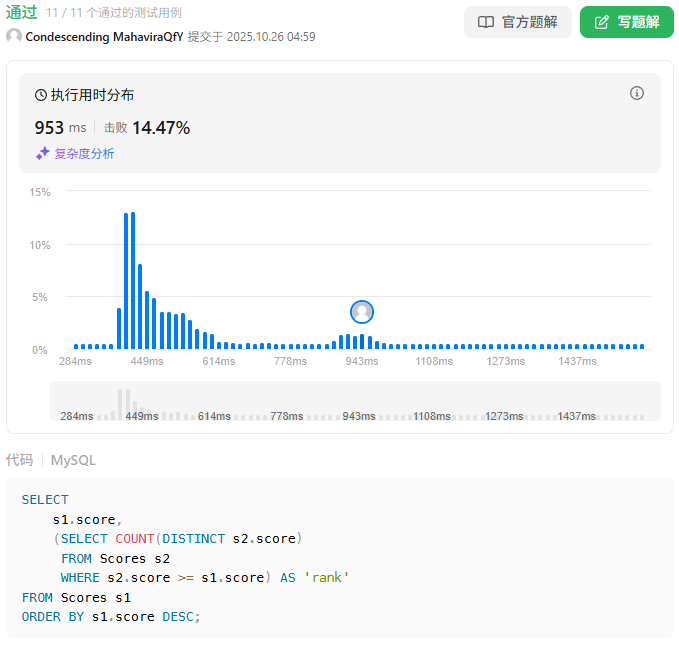Click the 击败 14.47% statistic
Image resolution: width=679 pixels, height=647 pixels.
(x=147, y=128)
